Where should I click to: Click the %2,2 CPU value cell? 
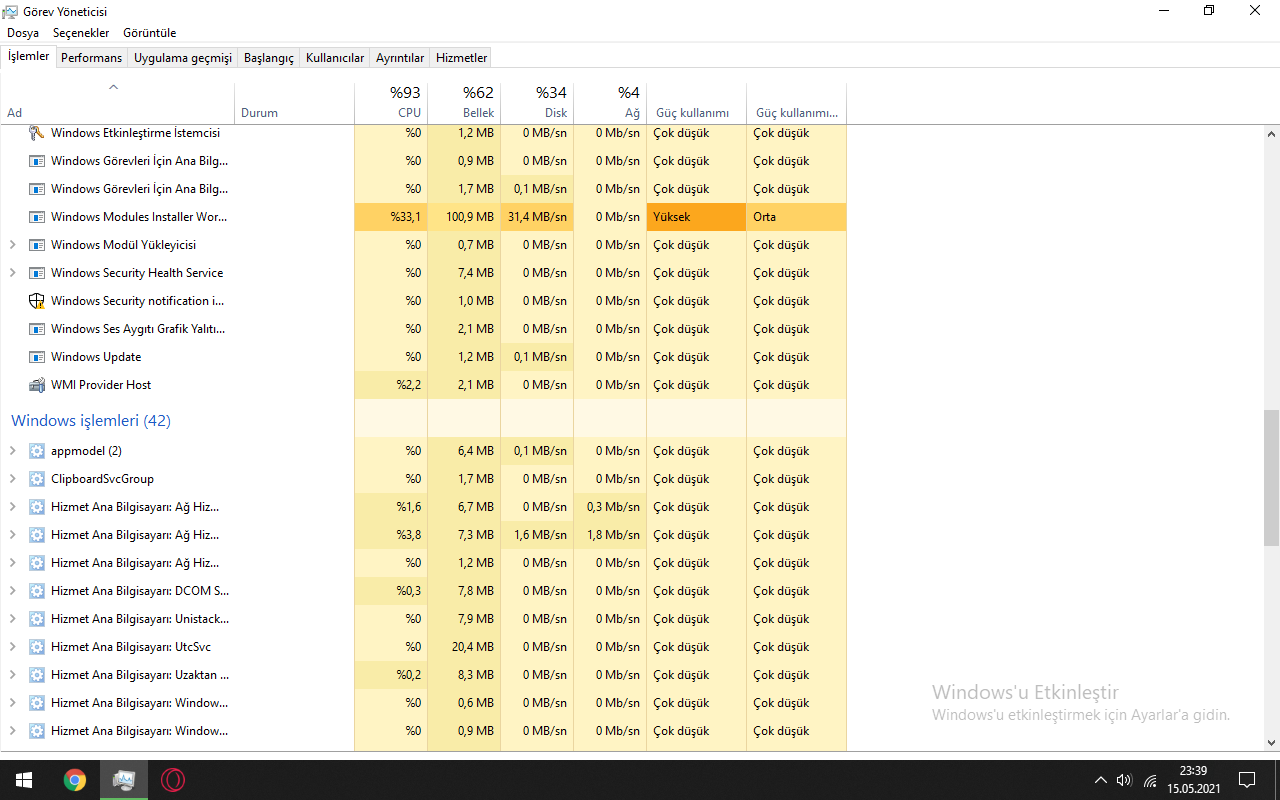click(x=391, y=385)
